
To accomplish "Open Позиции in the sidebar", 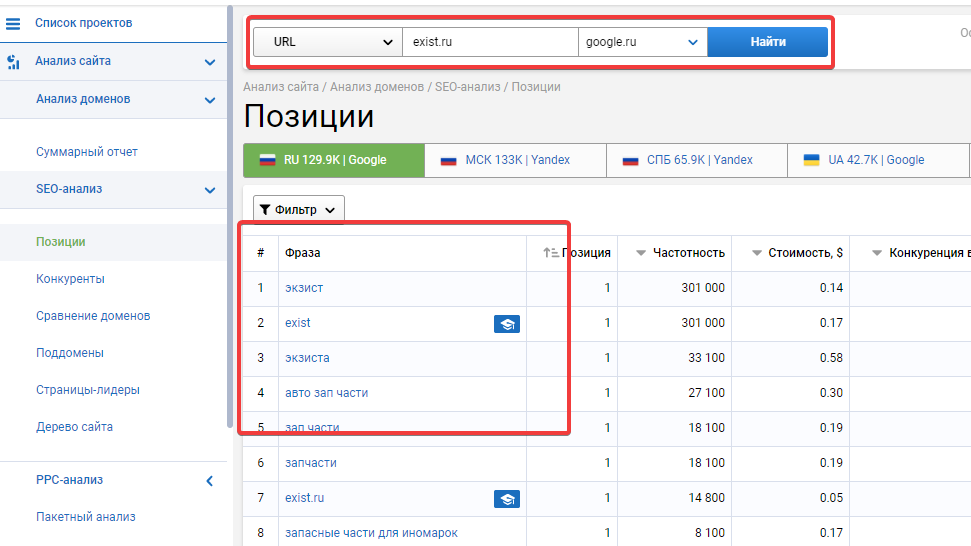I will coord(61,242).
